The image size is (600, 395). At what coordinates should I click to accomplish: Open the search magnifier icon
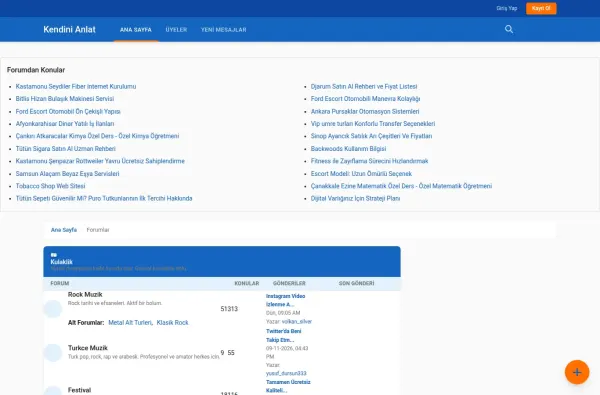point(509,29)
